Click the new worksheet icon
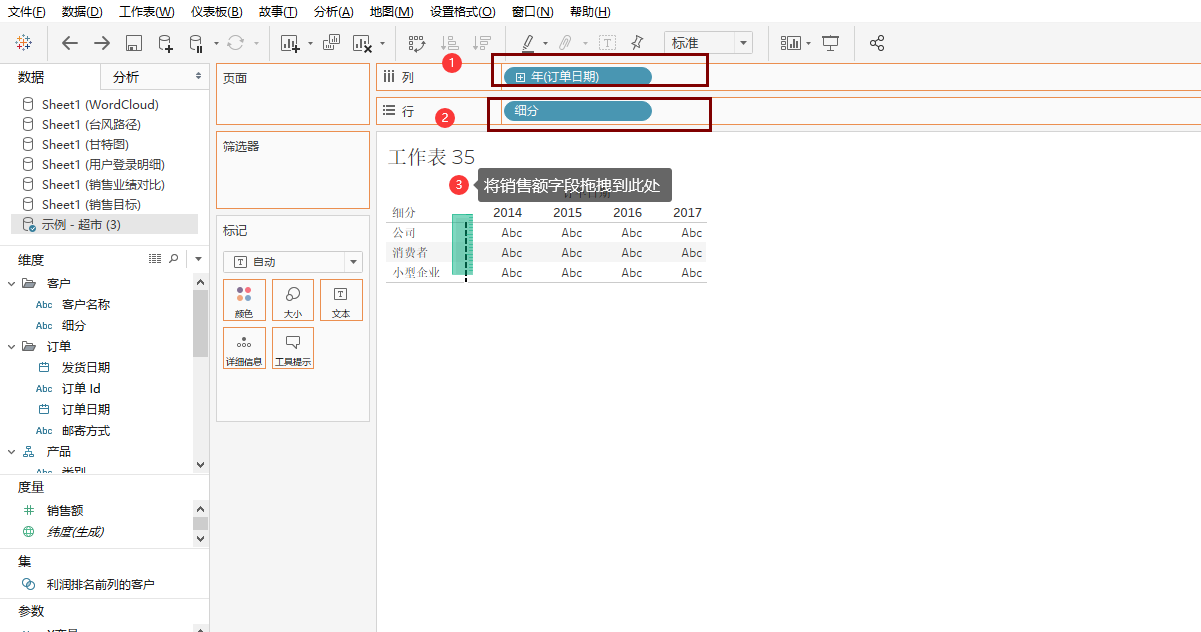Image resolution: width=1201 pixels, height=632 pixels. coord(290,43)
